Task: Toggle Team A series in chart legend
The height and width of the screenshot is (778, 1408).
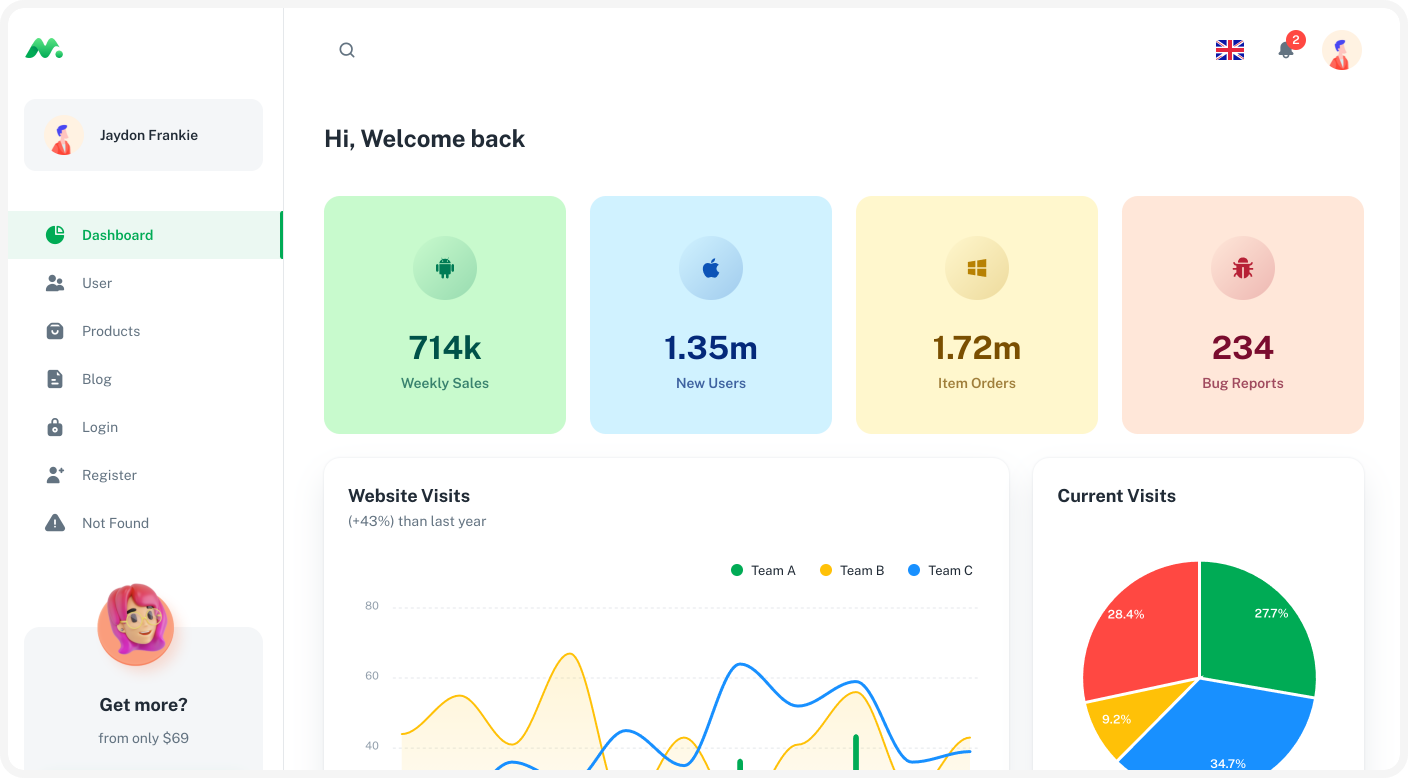Action: click(x=763, y=570)
